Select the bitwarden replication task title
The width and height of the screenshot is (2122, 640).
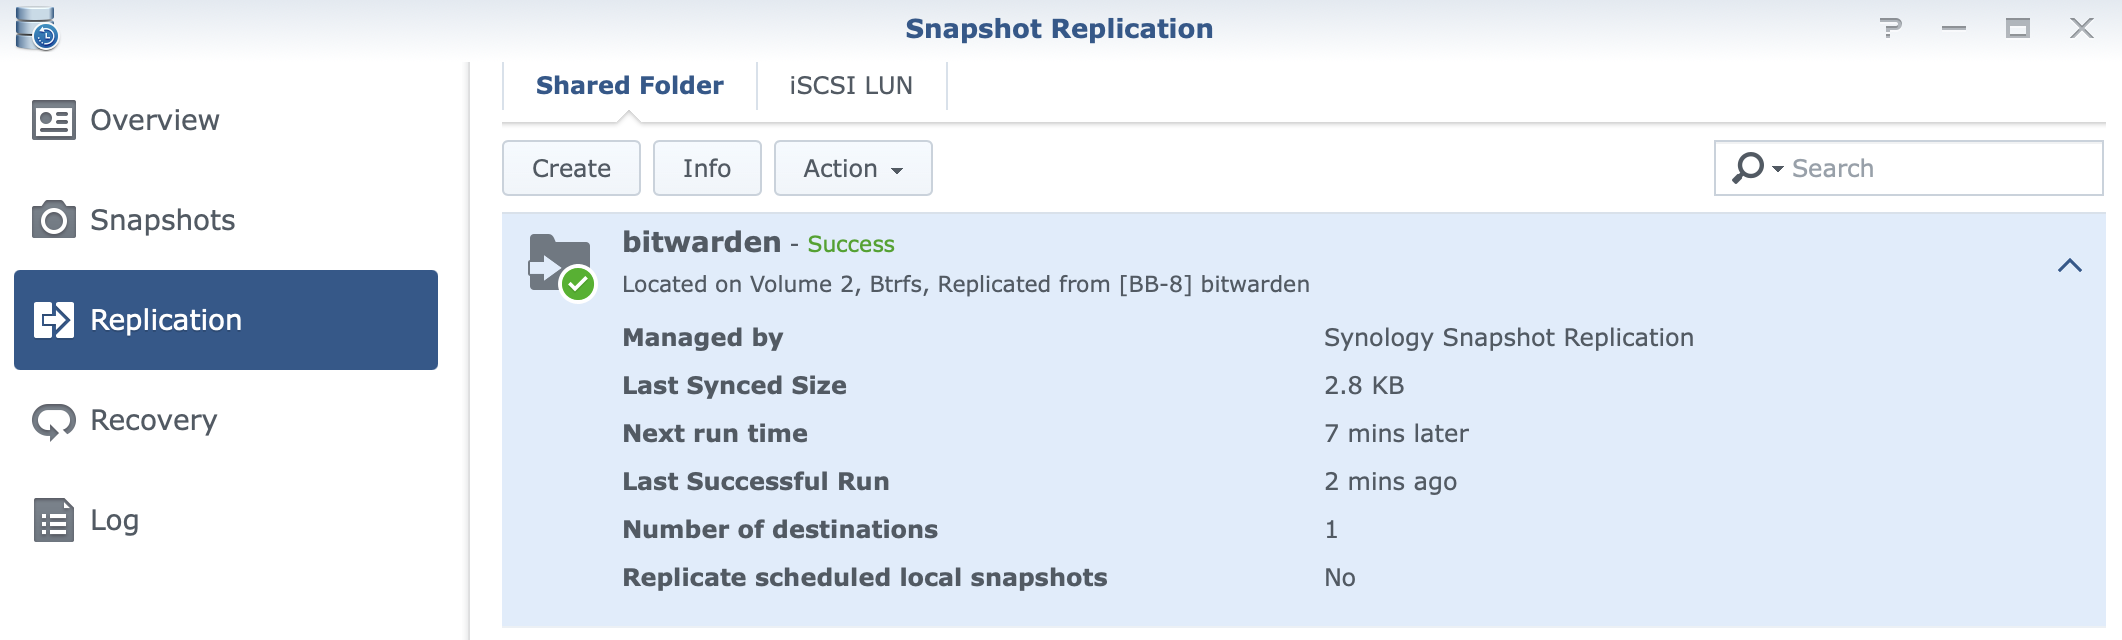click(x=701, y=242)
